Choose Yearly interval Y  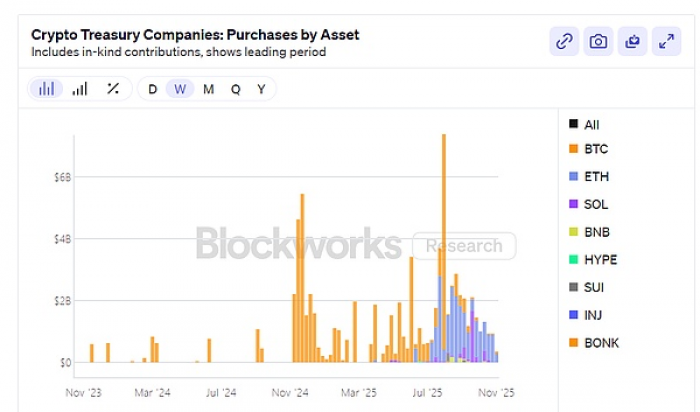(x=261, y=89)
